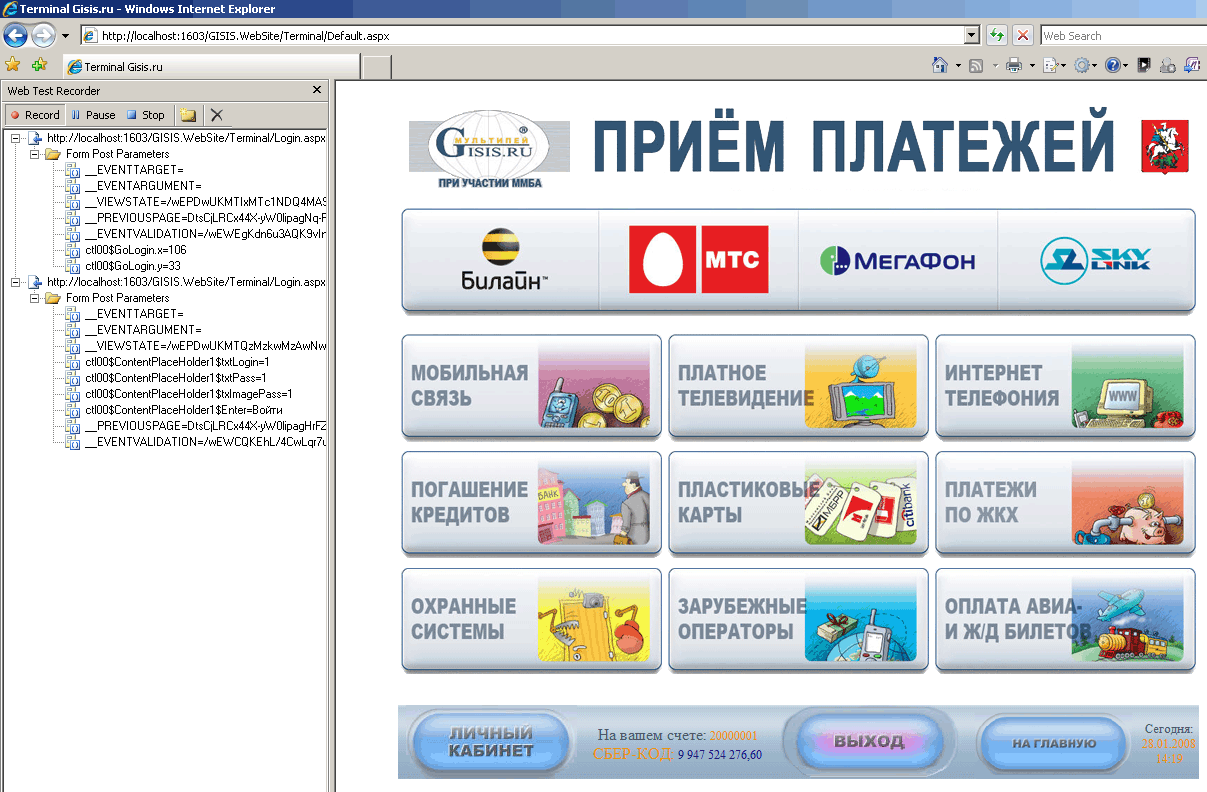Select the ctl00$GoLogin.x=106 parameter
The width and height of the screenshot is (1207, 792).
[x=135, y=250]
